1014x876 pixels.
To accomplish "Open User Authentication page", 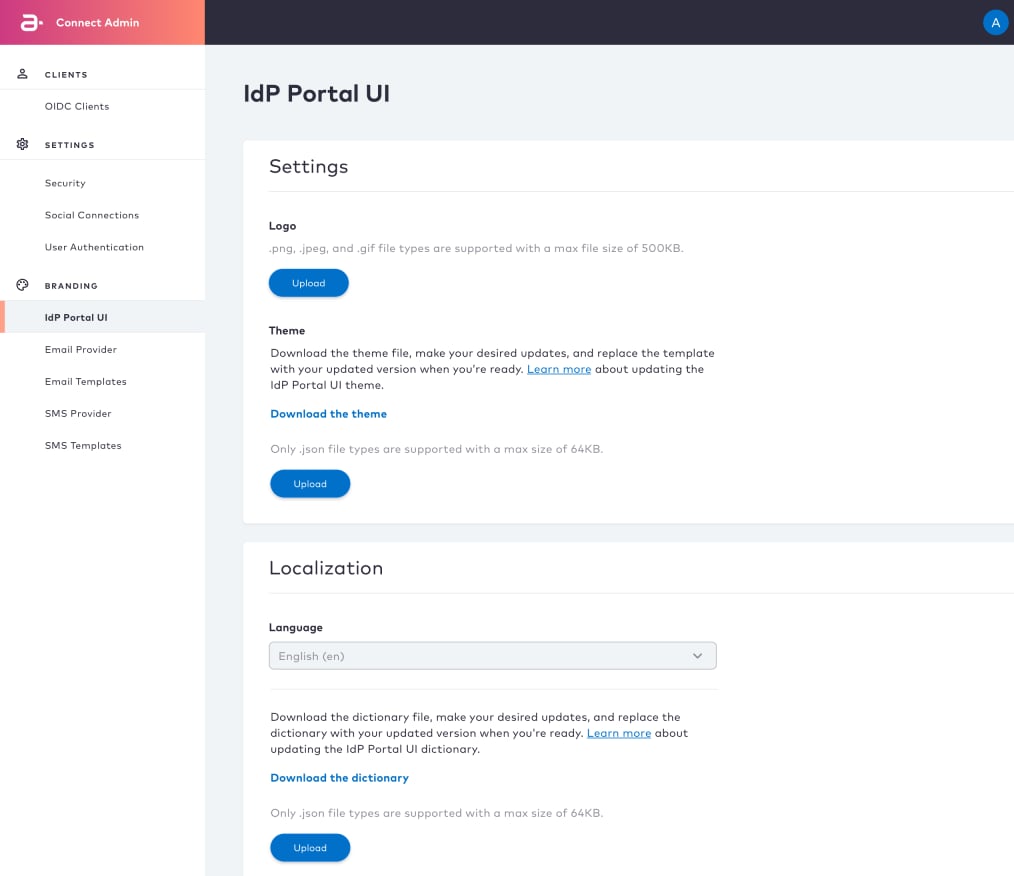I will pyautogui.click(x=94, y=248).
